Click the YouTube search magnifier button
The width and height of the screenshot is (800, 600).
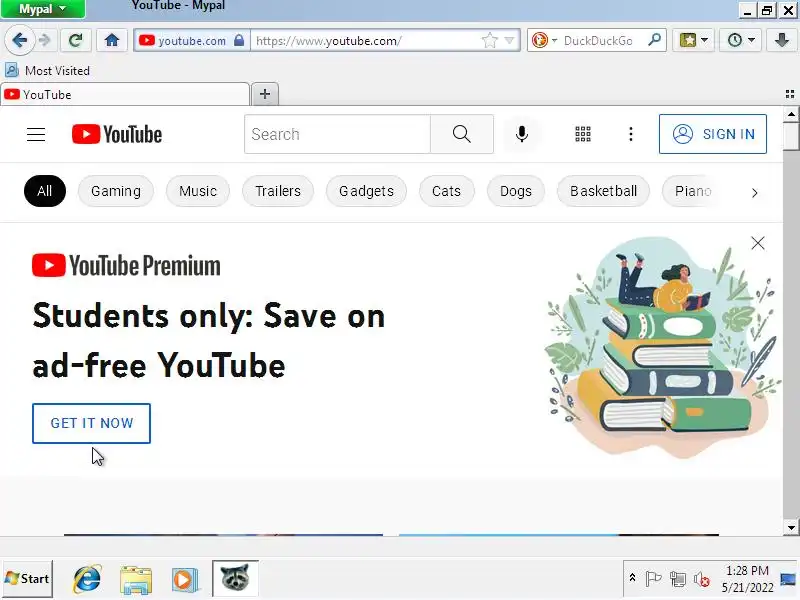462,134
